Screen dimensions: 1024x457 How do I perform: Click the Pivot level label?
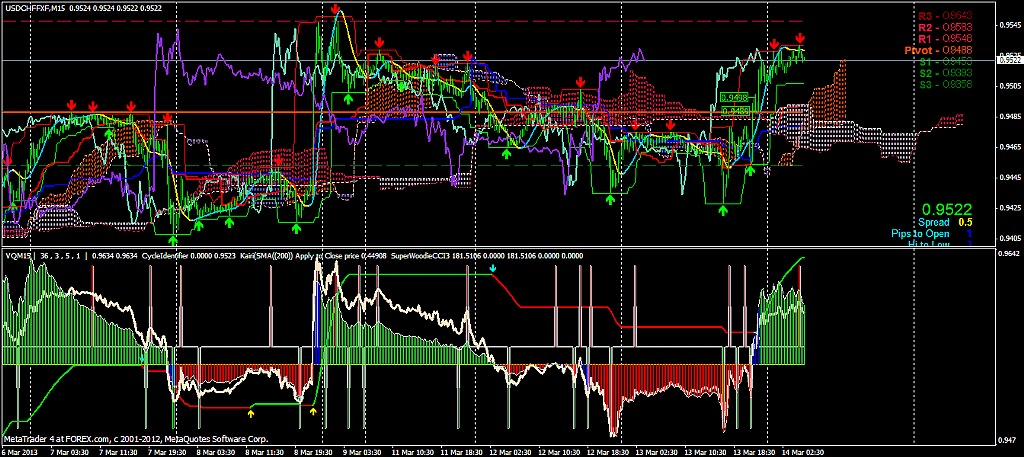tap(938, 49)
